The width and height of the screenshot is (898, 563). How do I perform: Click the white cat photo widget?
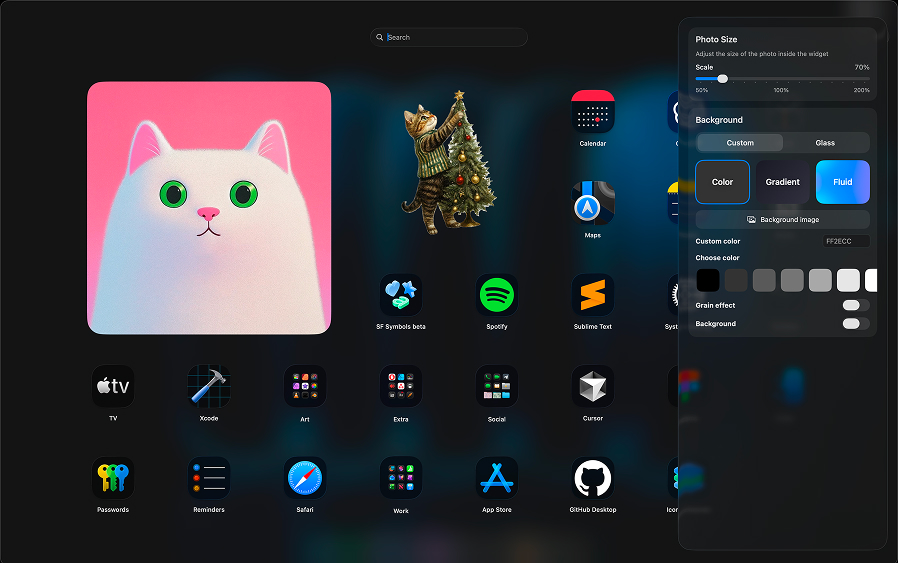[x=209, y=208]
